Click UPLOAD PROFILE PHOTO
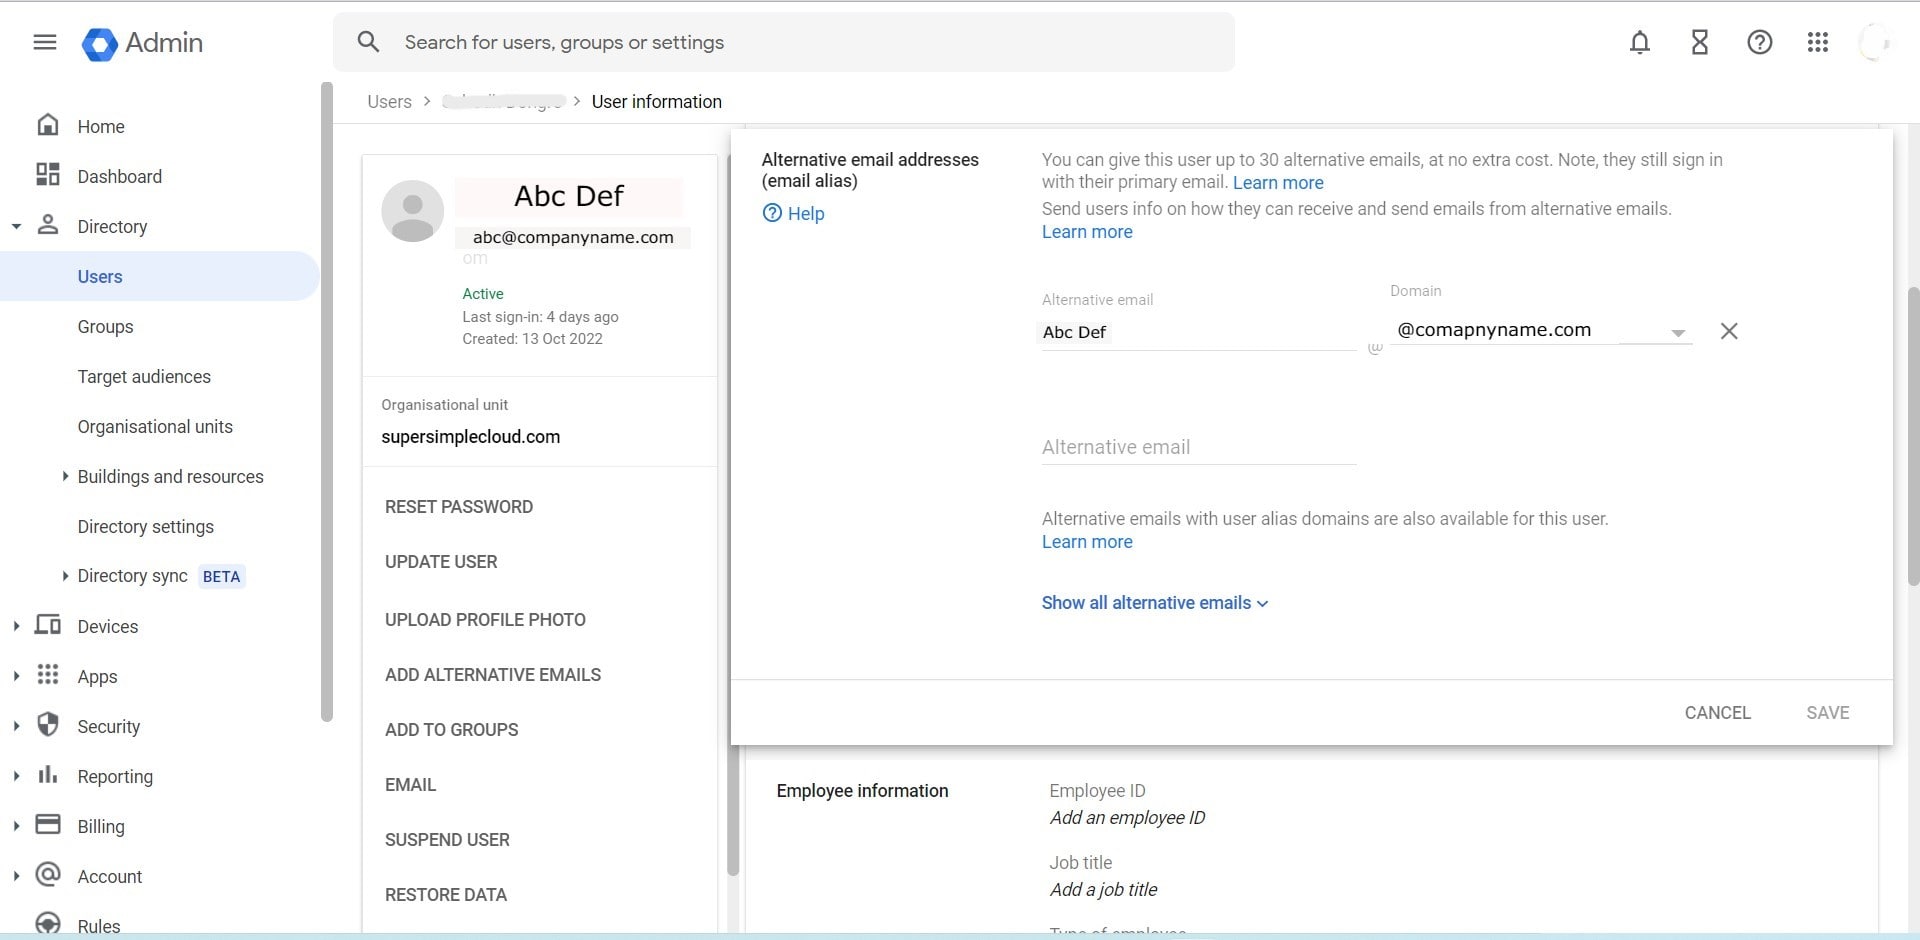1920x940 pixels. click(x=485, y=620)
